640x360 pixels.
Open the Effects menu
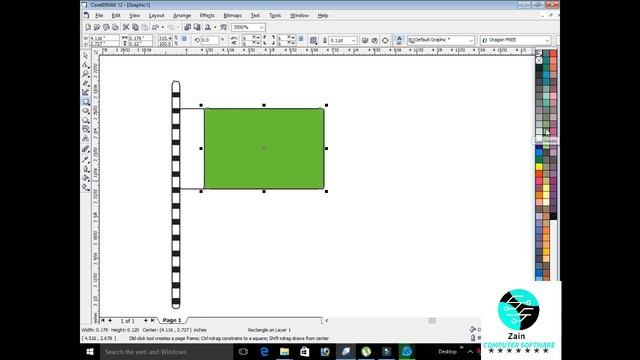point(207,16)
